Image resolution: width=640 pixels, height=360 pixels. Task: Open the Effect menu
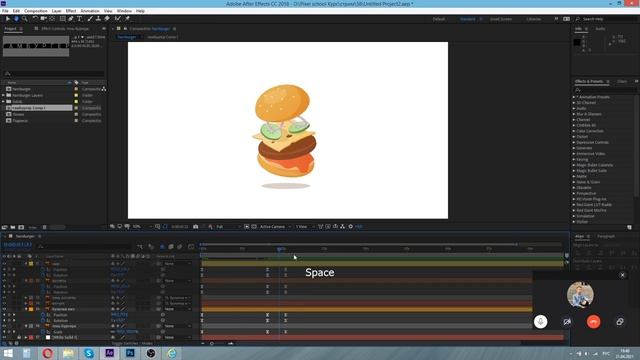[x=71, y=11]
